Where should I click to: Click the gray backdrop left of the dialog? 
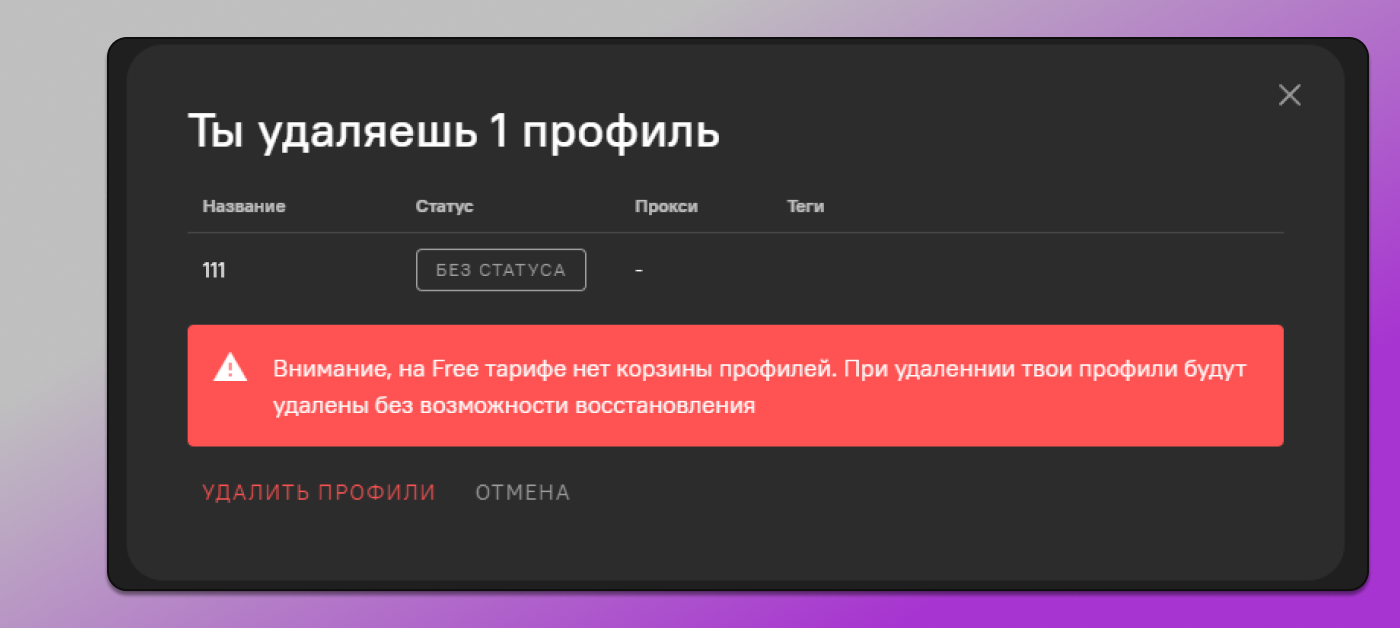50,300
